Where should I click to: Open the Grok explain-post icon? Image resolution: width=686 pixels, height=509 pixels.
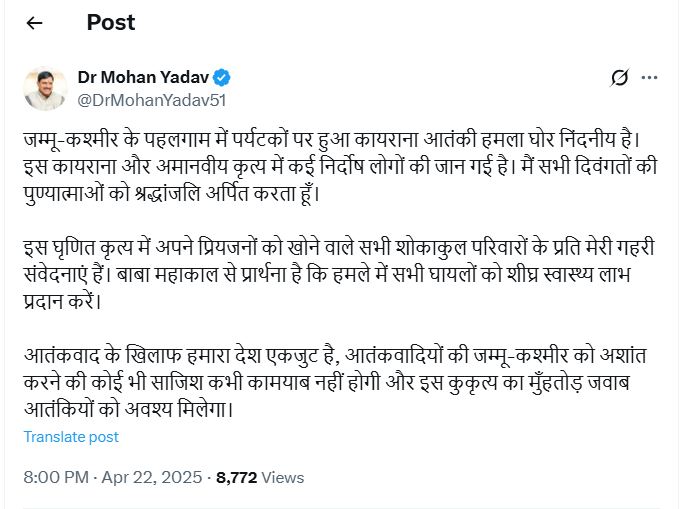point(619,78)
